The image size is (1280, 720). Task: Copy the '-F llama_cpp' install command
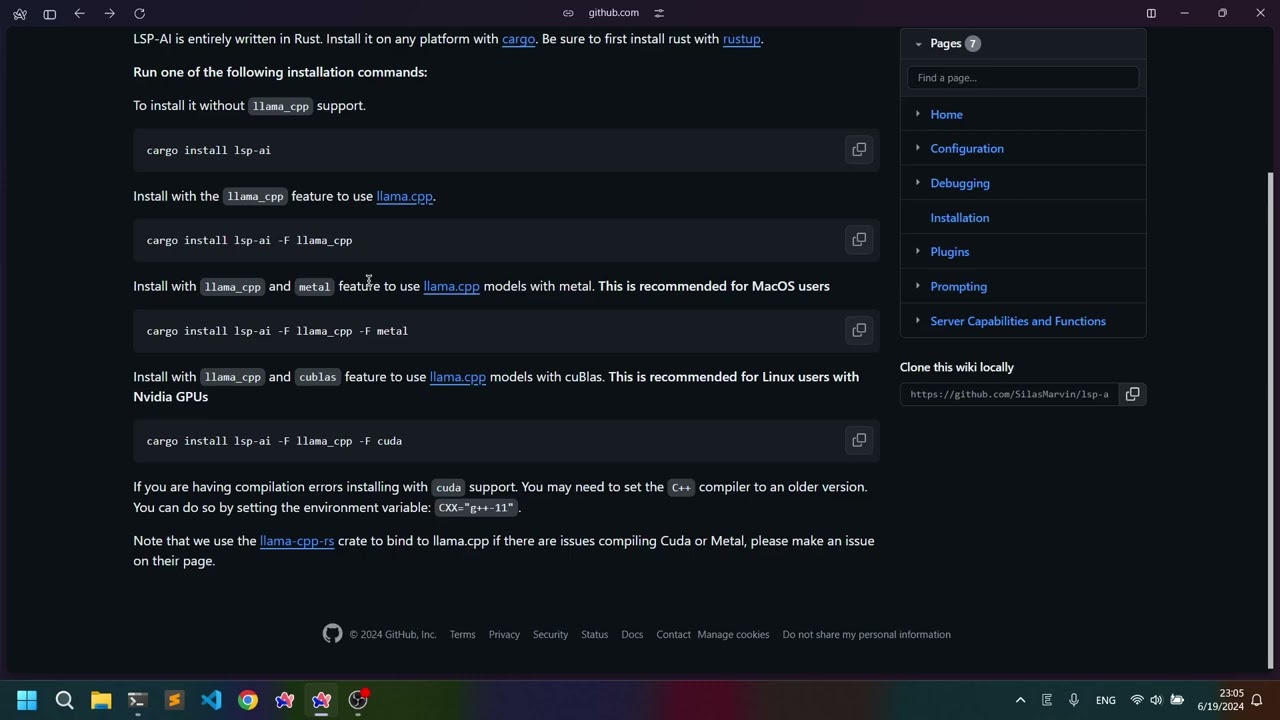859,240
